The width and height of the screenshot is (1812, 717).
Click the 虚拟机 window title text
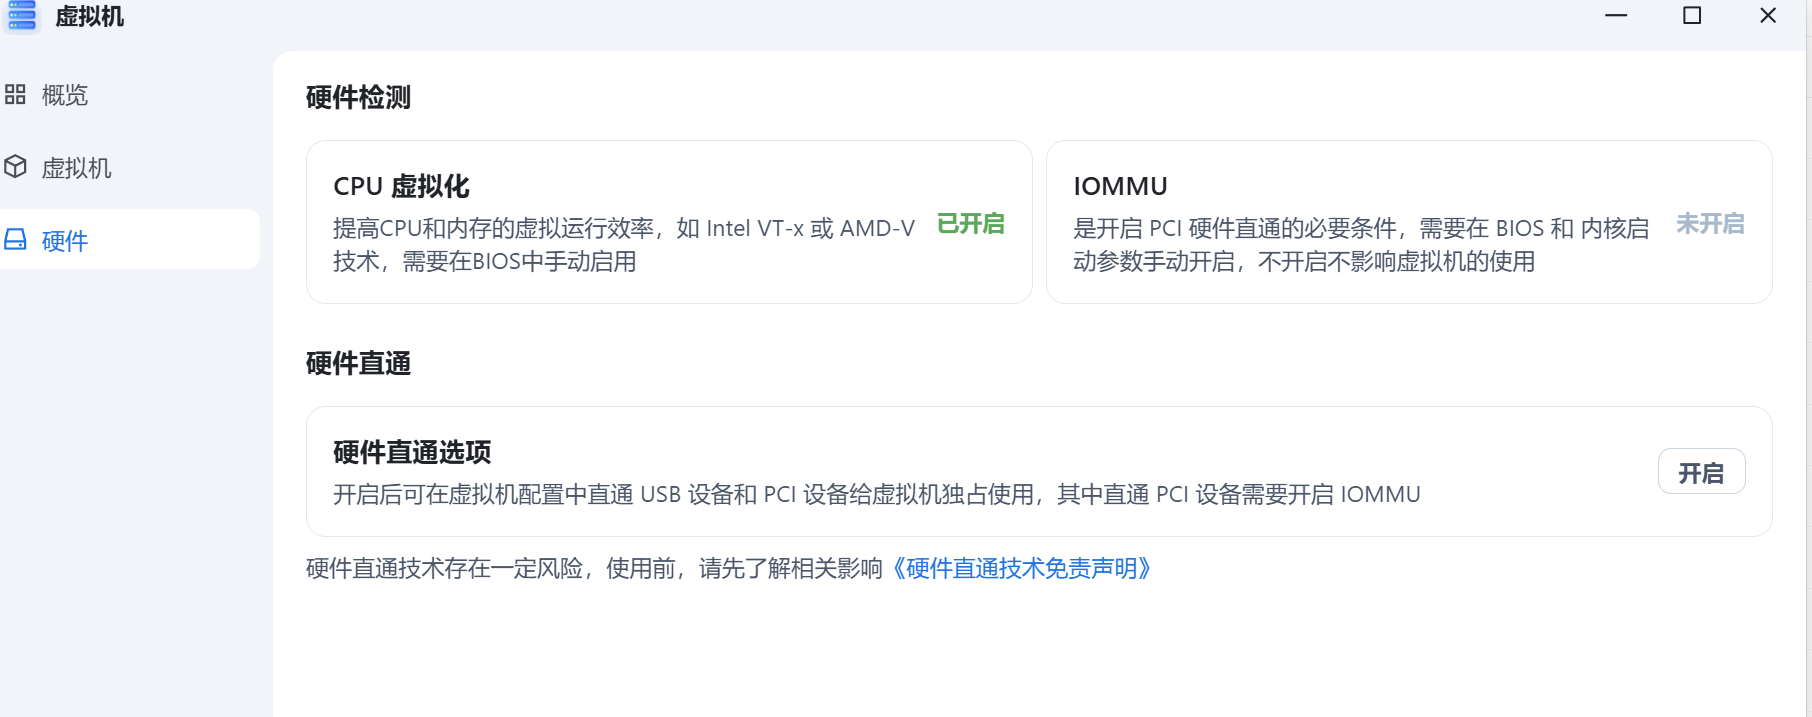pos(90,17)
